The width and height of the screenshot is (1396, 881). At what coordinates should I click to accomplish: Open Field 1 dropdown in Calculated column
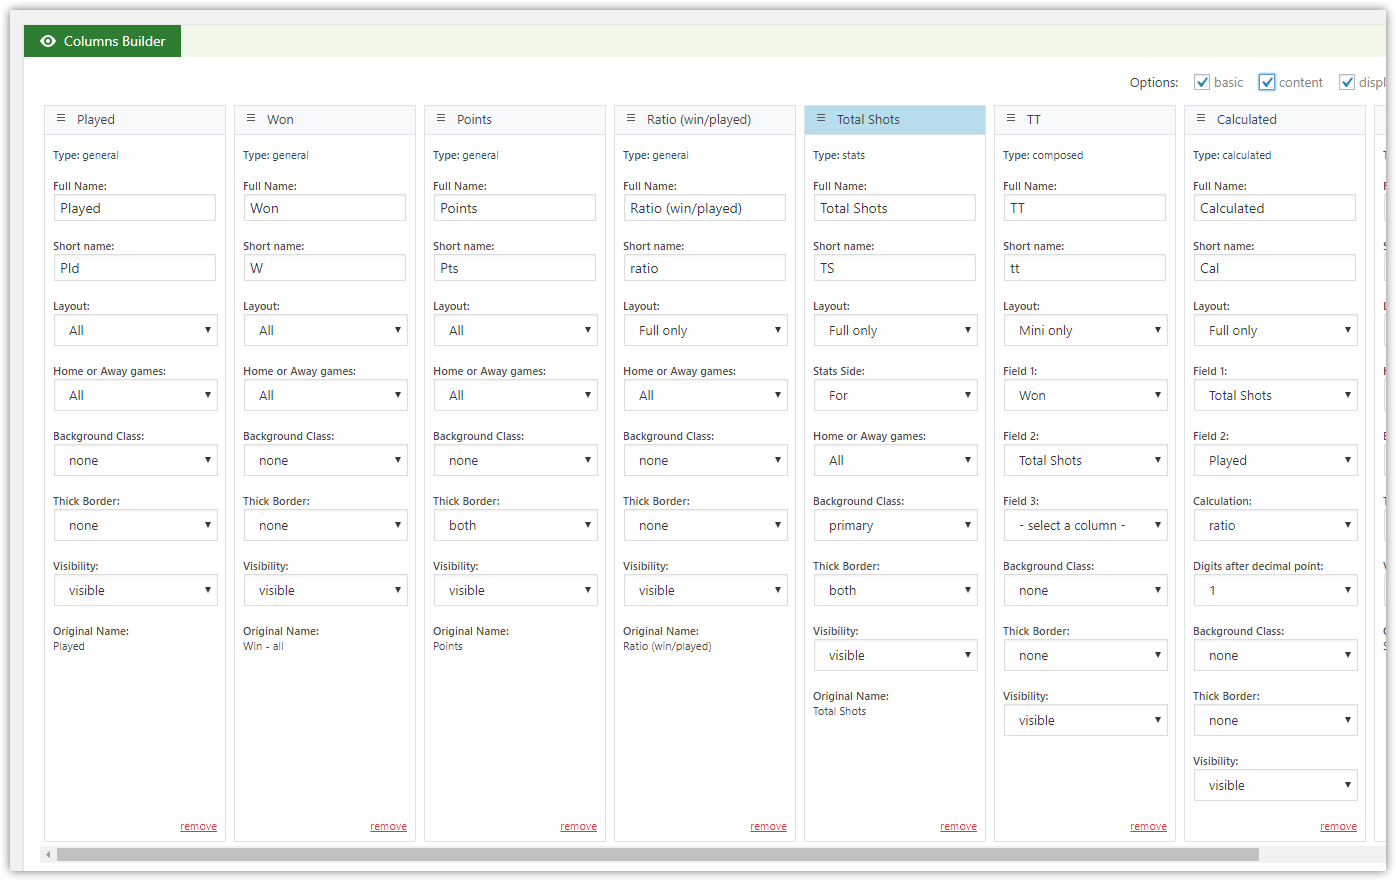coord(1276,395)
